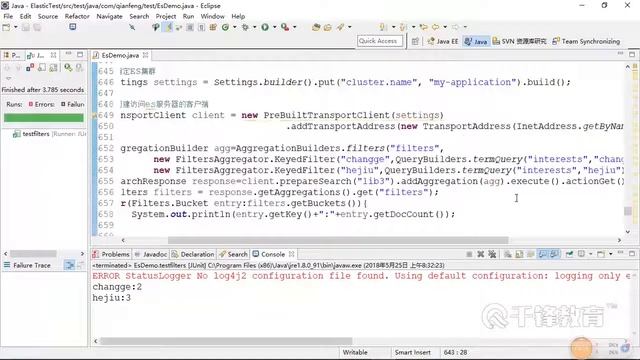The image size is (640, 360).
Task: Open the JUnit view menu triangle
Action: point(8,78)
